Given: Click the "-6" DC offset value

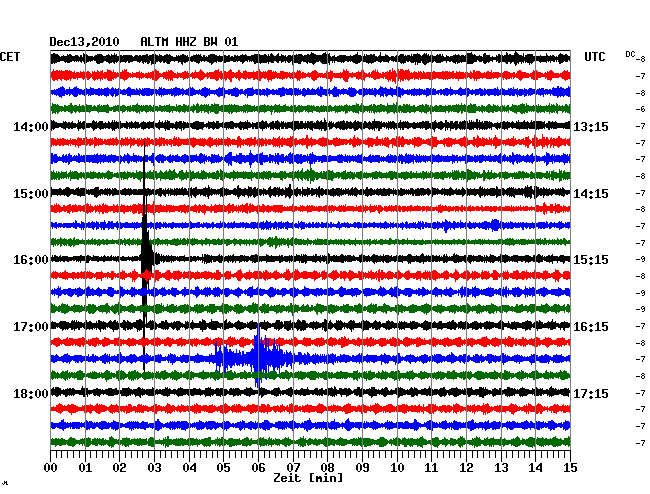Looking at the screenshot, I should click(x=640, y=109).
